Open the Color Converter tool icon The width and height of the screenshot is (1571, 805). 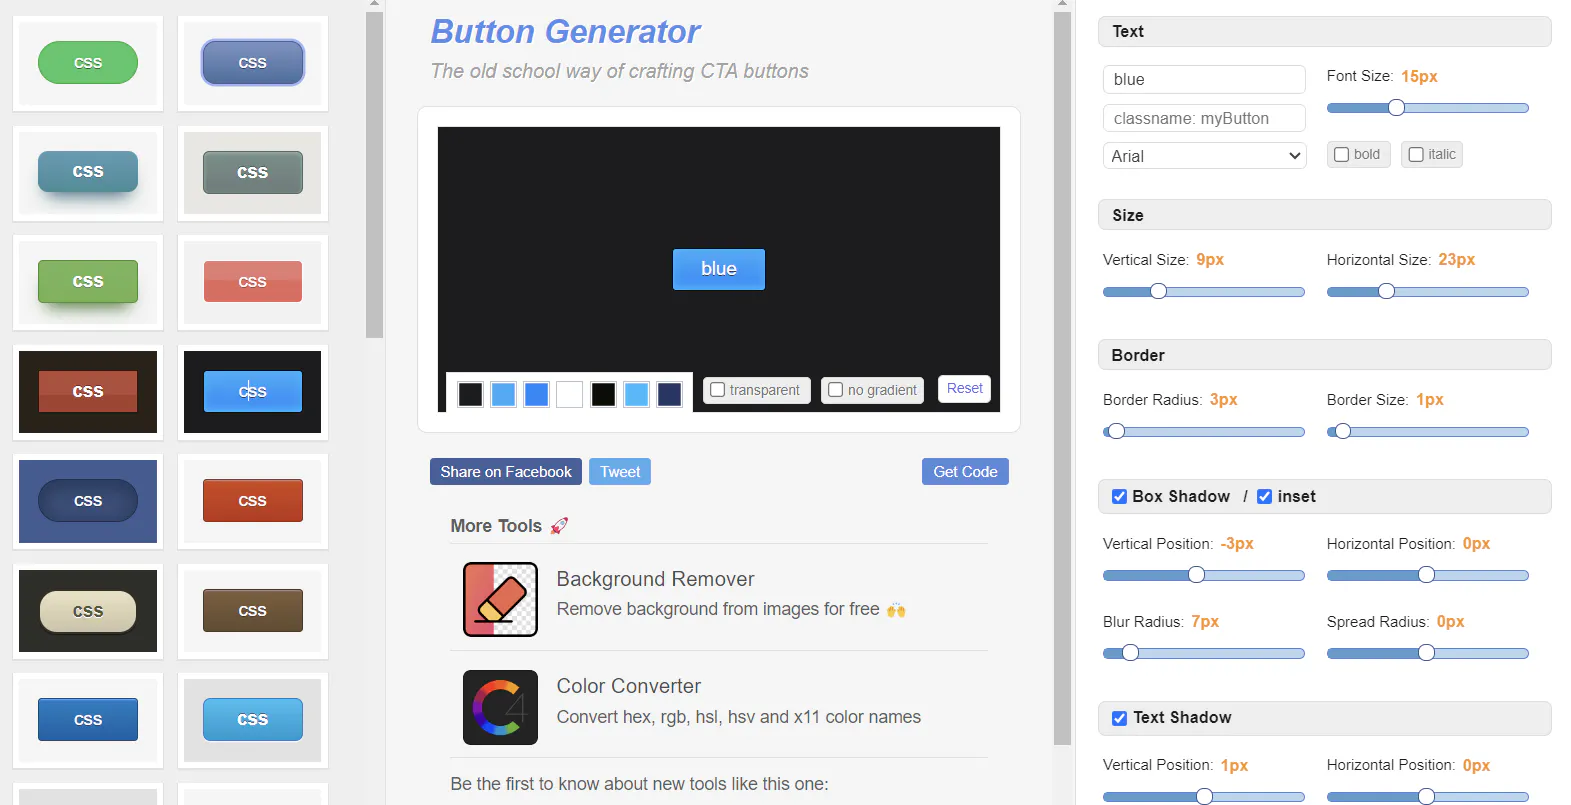(x=500, y=707)
